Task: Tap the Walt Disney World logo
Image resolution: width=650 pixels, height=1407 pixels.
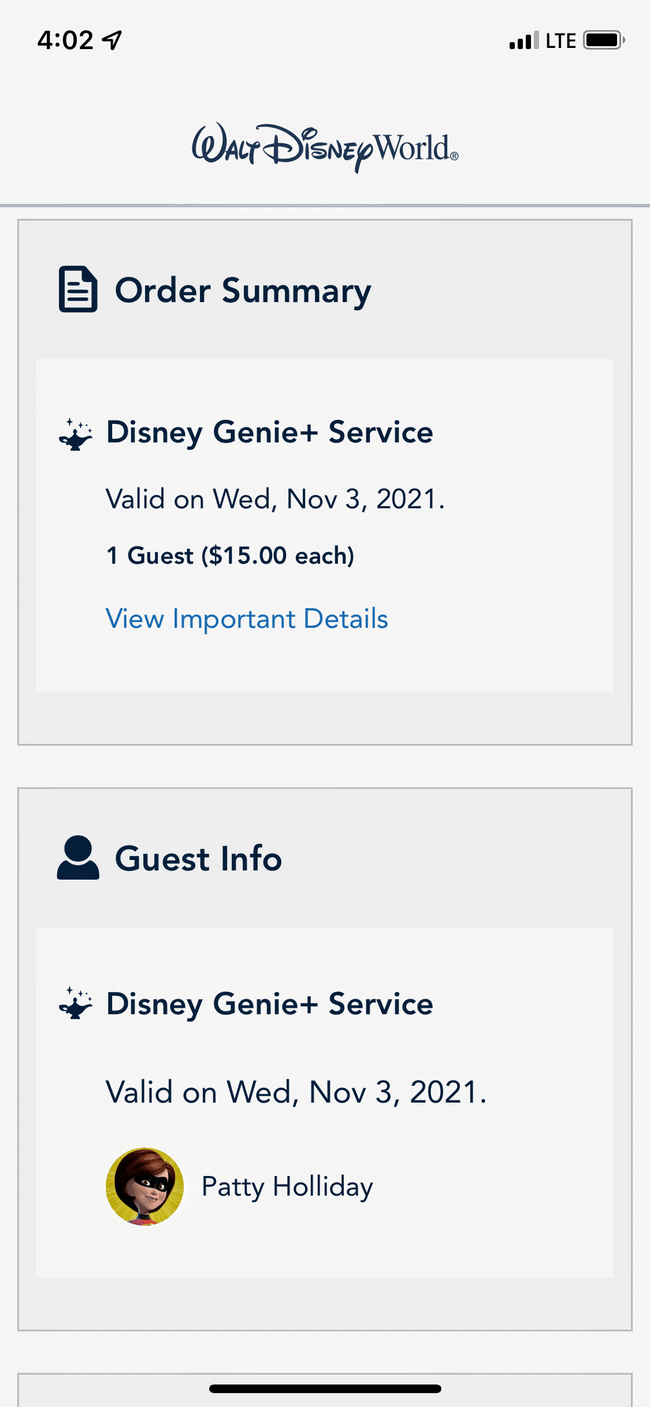Action: 325,148
